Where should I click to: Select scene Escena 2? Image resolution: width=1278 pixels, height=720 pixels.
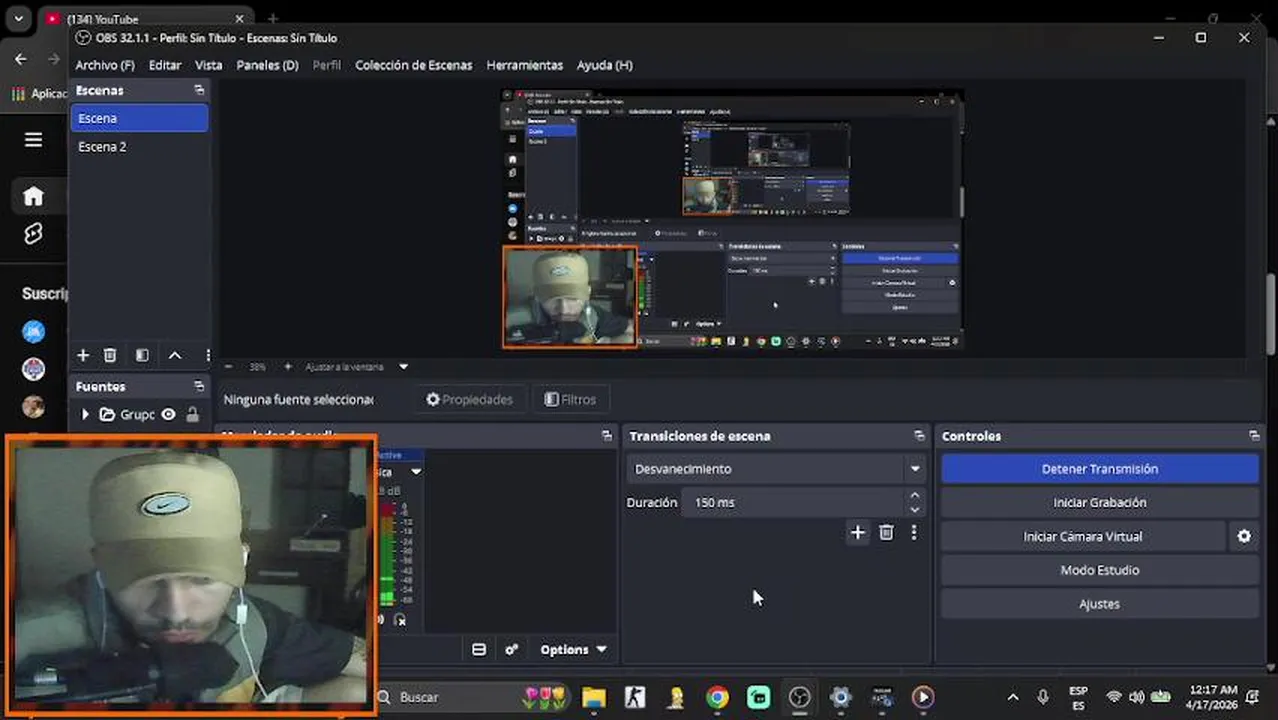point(139,147)
